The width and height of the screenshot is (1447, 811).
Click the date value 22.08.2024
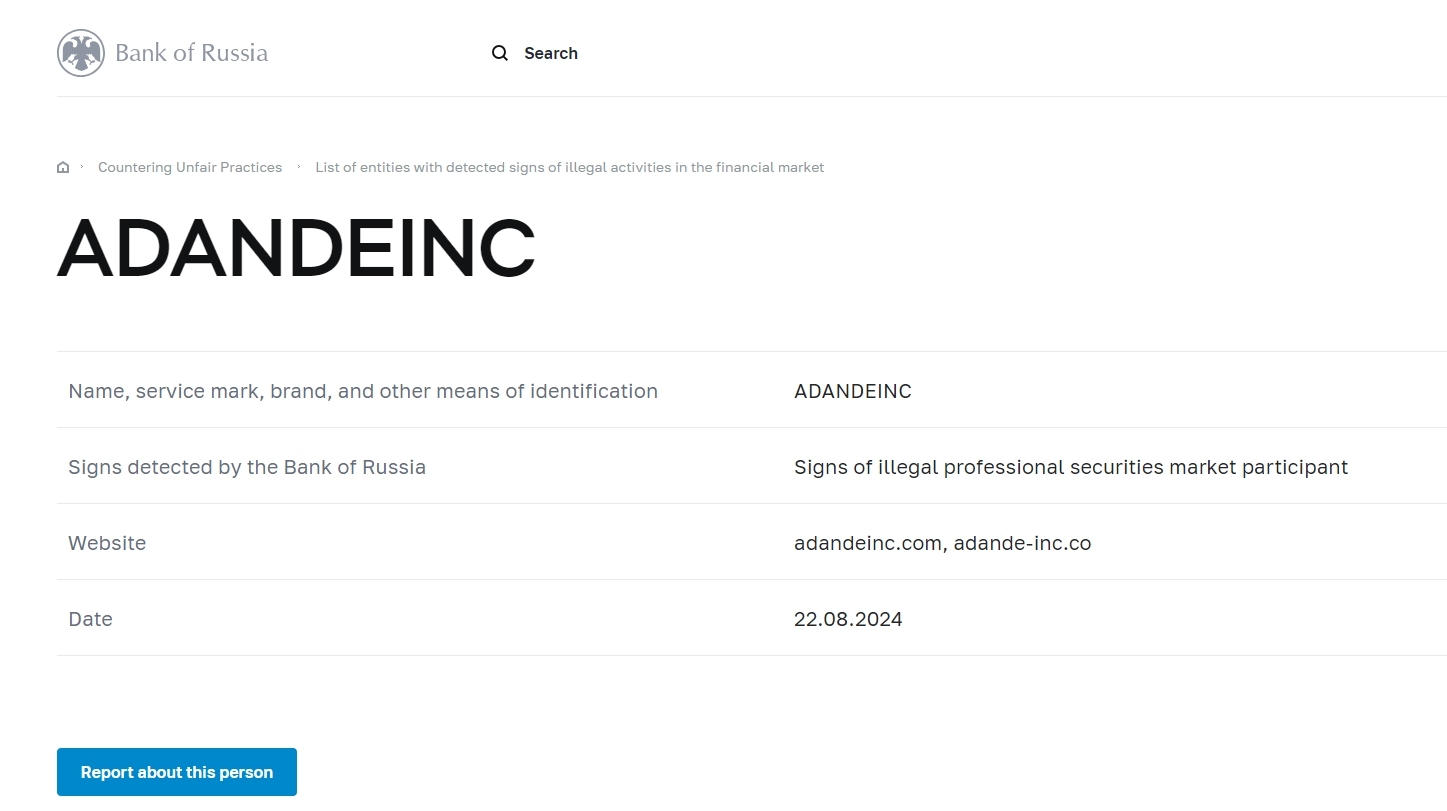848,619
